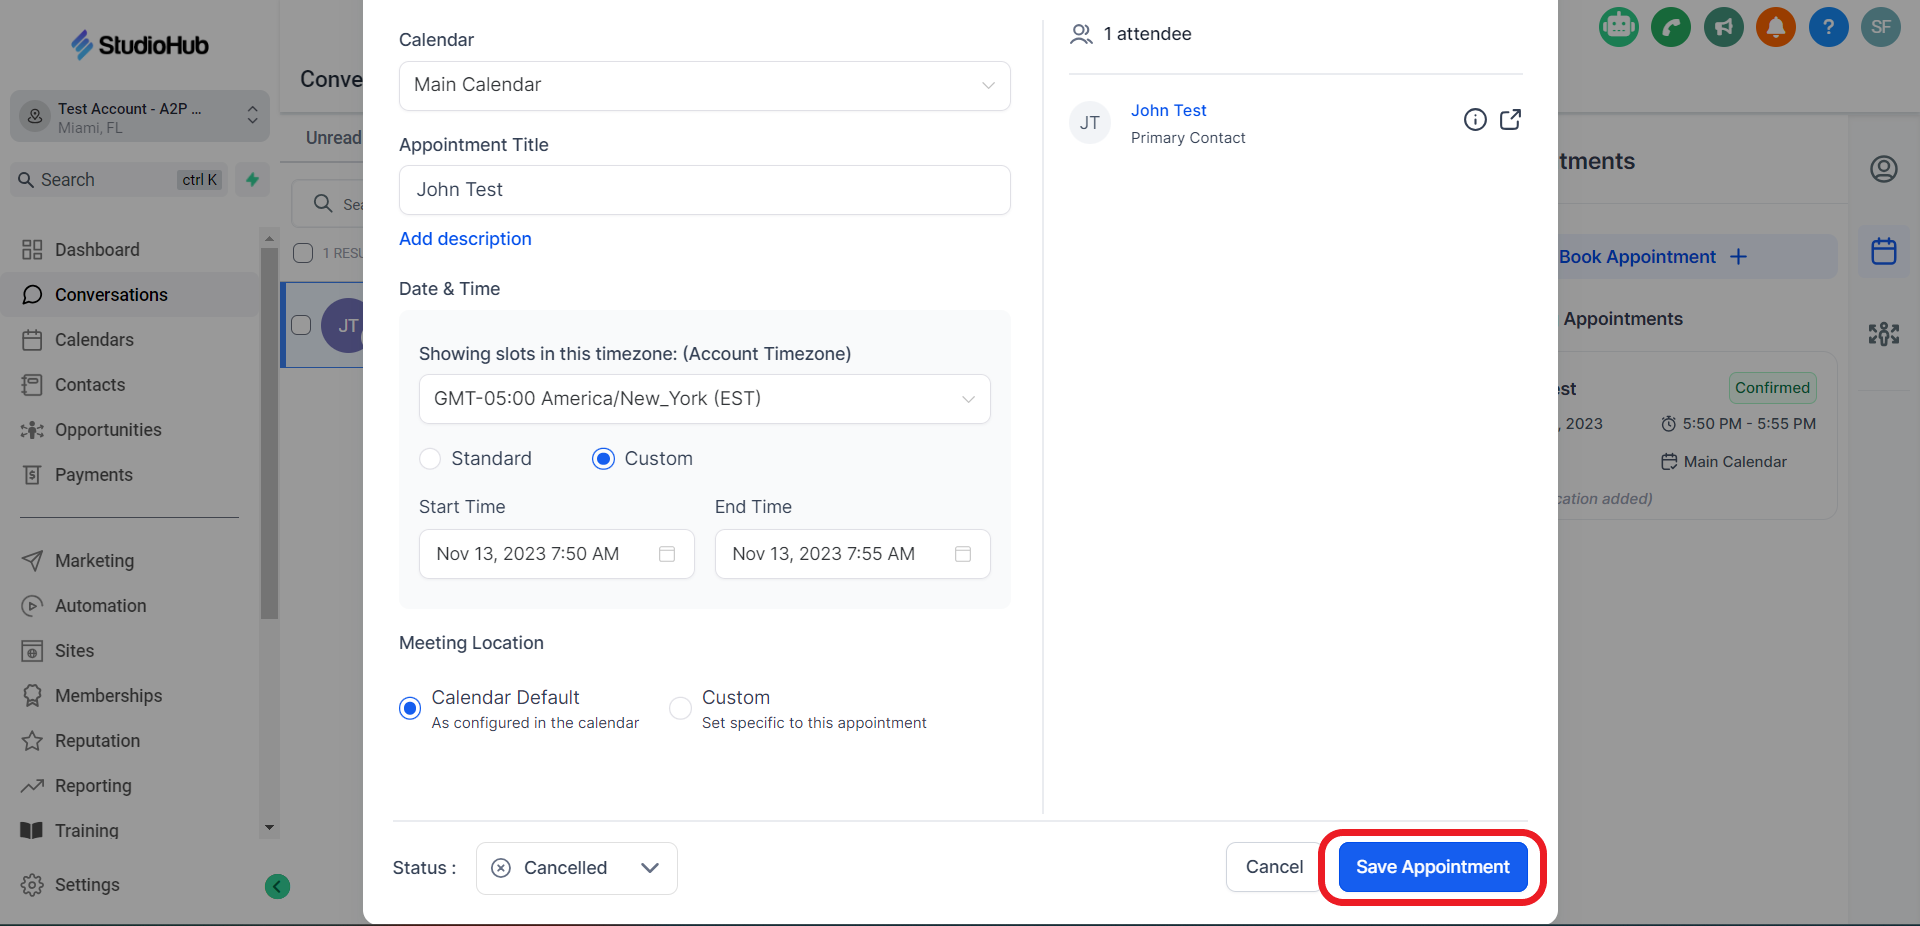
Task: Go to Conversations in sidebar
Action: [111, 295]
